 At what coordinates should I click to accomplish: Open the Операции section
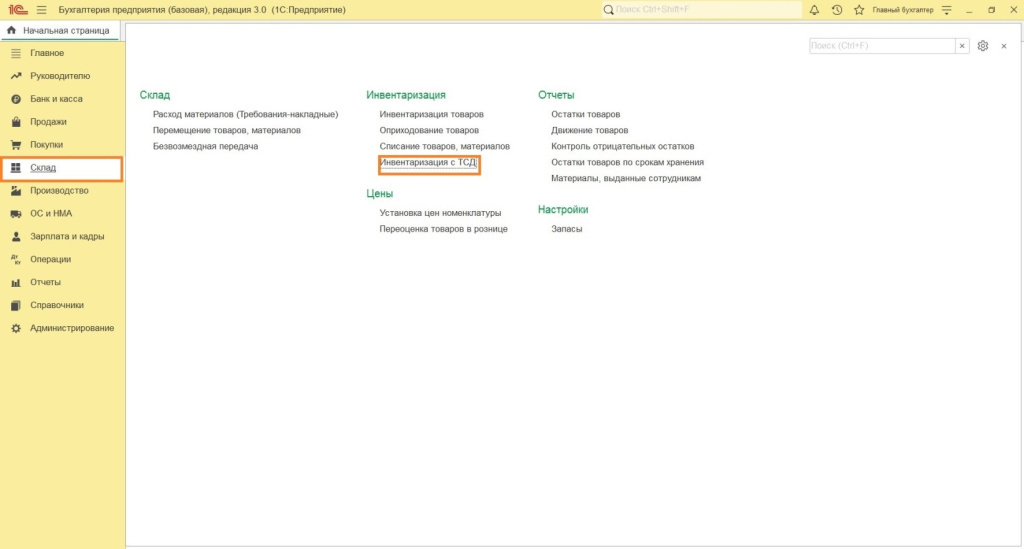62,259
